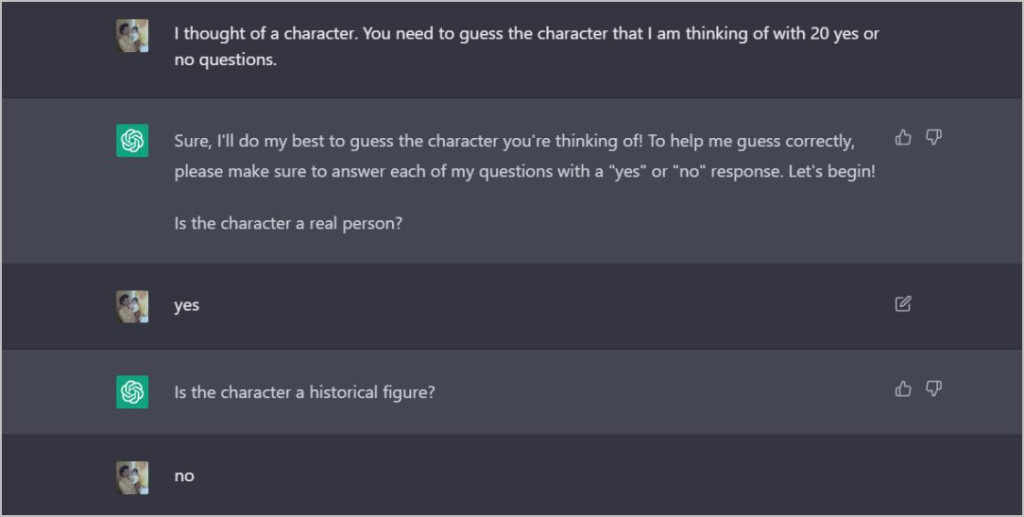Select the line 'I thought of a character'

(526, 34)
